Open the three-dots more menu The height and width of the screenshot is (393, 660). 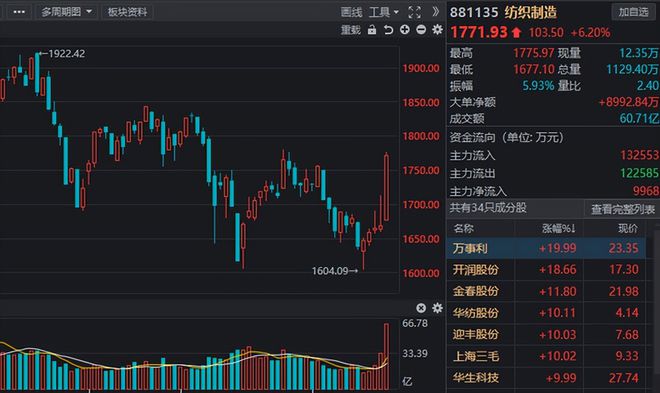tap(19, 12)
